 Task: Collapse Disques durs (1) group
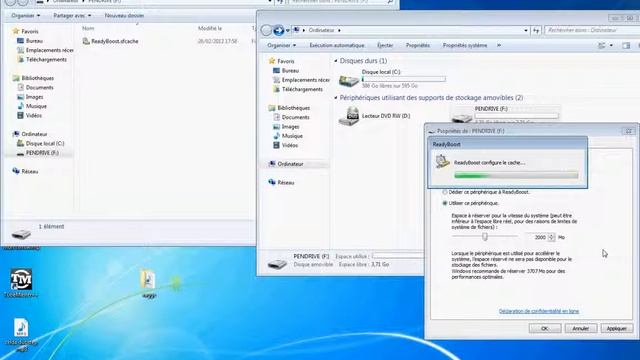point(336,61)
